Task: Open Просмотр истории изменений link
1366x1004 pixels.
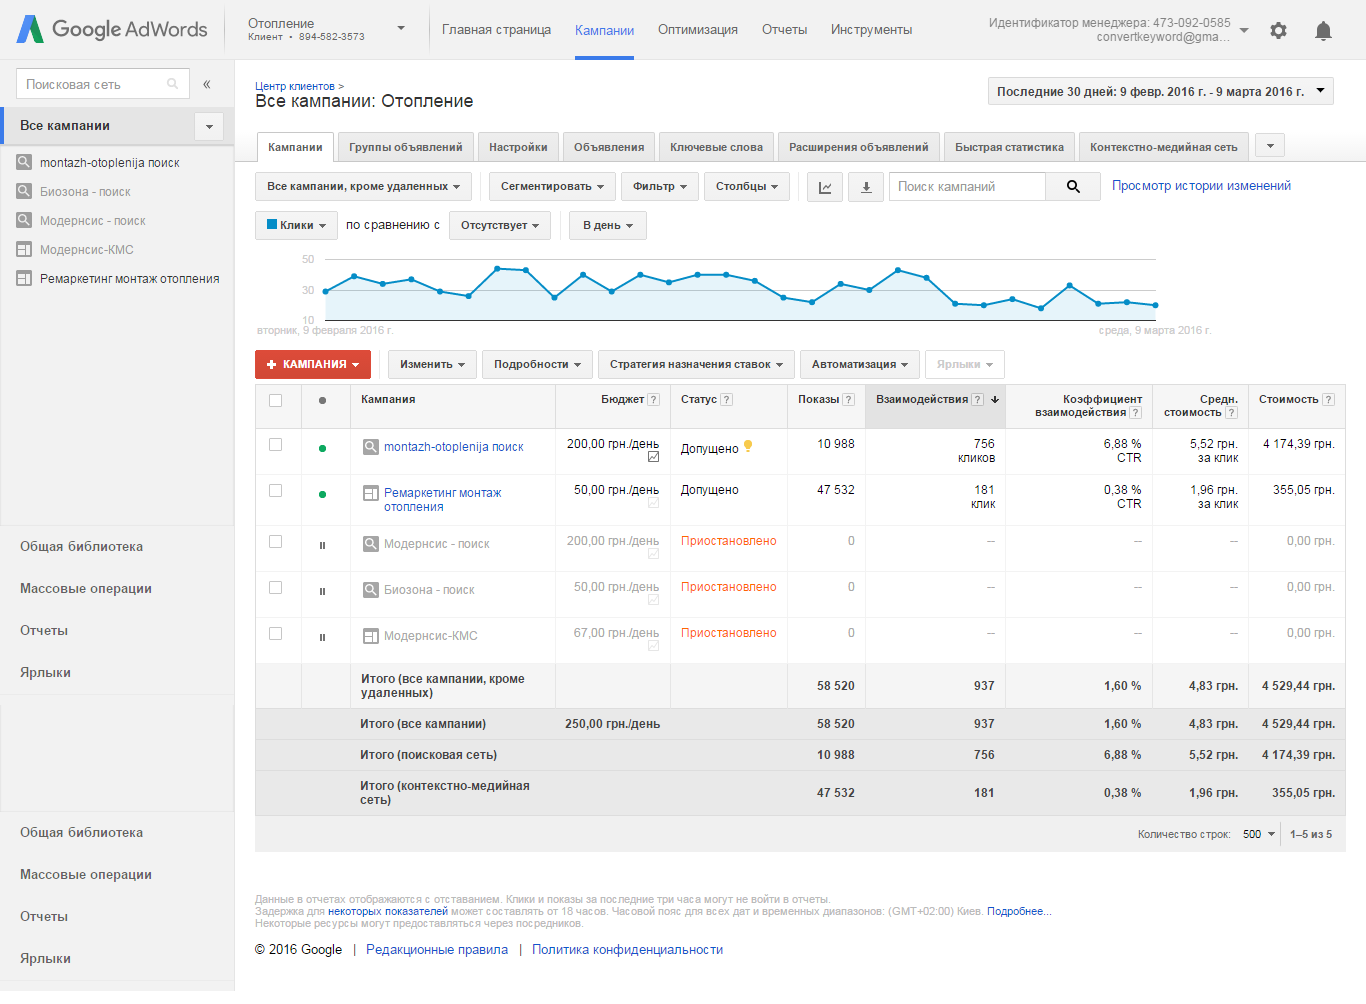Action: coord(1201,186)
